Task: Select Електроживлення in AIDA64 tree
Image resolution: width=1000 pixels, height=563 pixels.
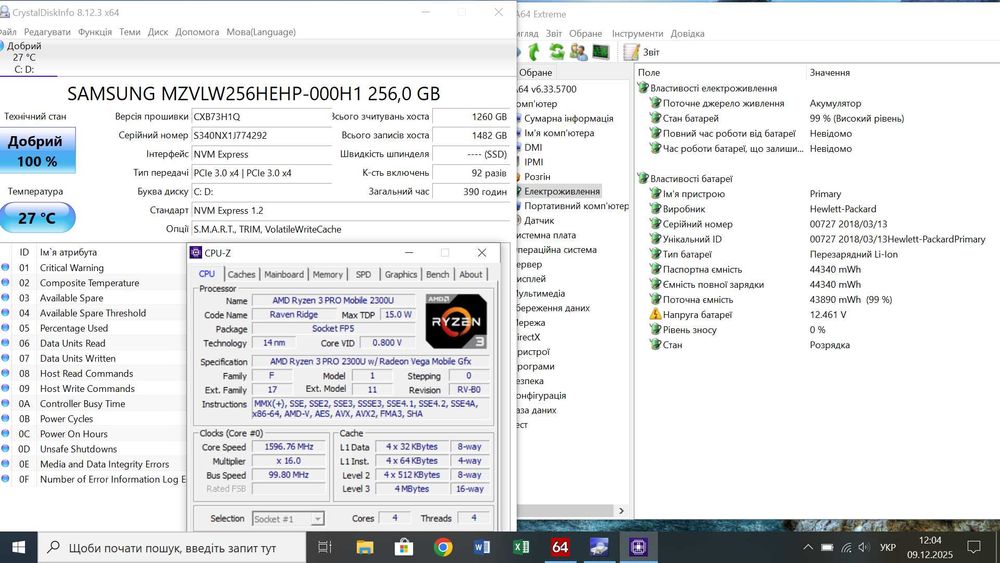Action: coord(561,191)
